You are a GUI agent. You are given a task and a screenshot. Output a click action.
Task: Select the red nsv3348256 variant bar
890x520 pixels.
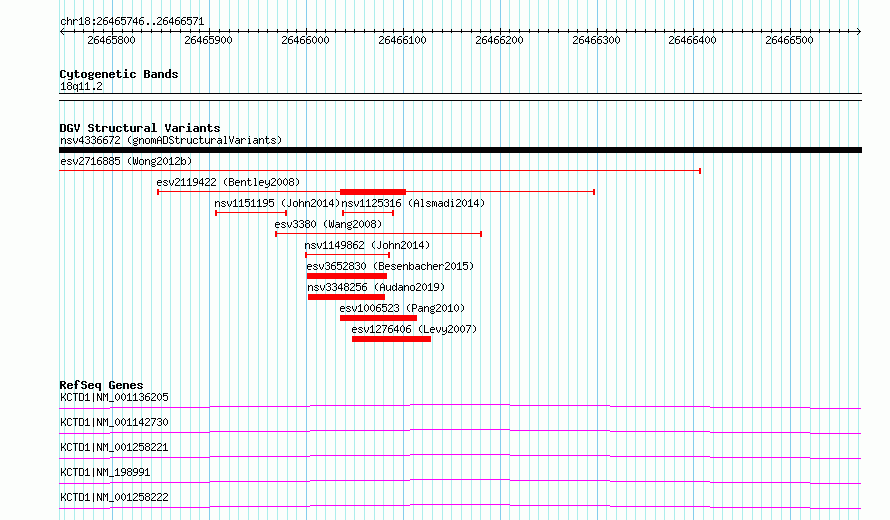346,297
